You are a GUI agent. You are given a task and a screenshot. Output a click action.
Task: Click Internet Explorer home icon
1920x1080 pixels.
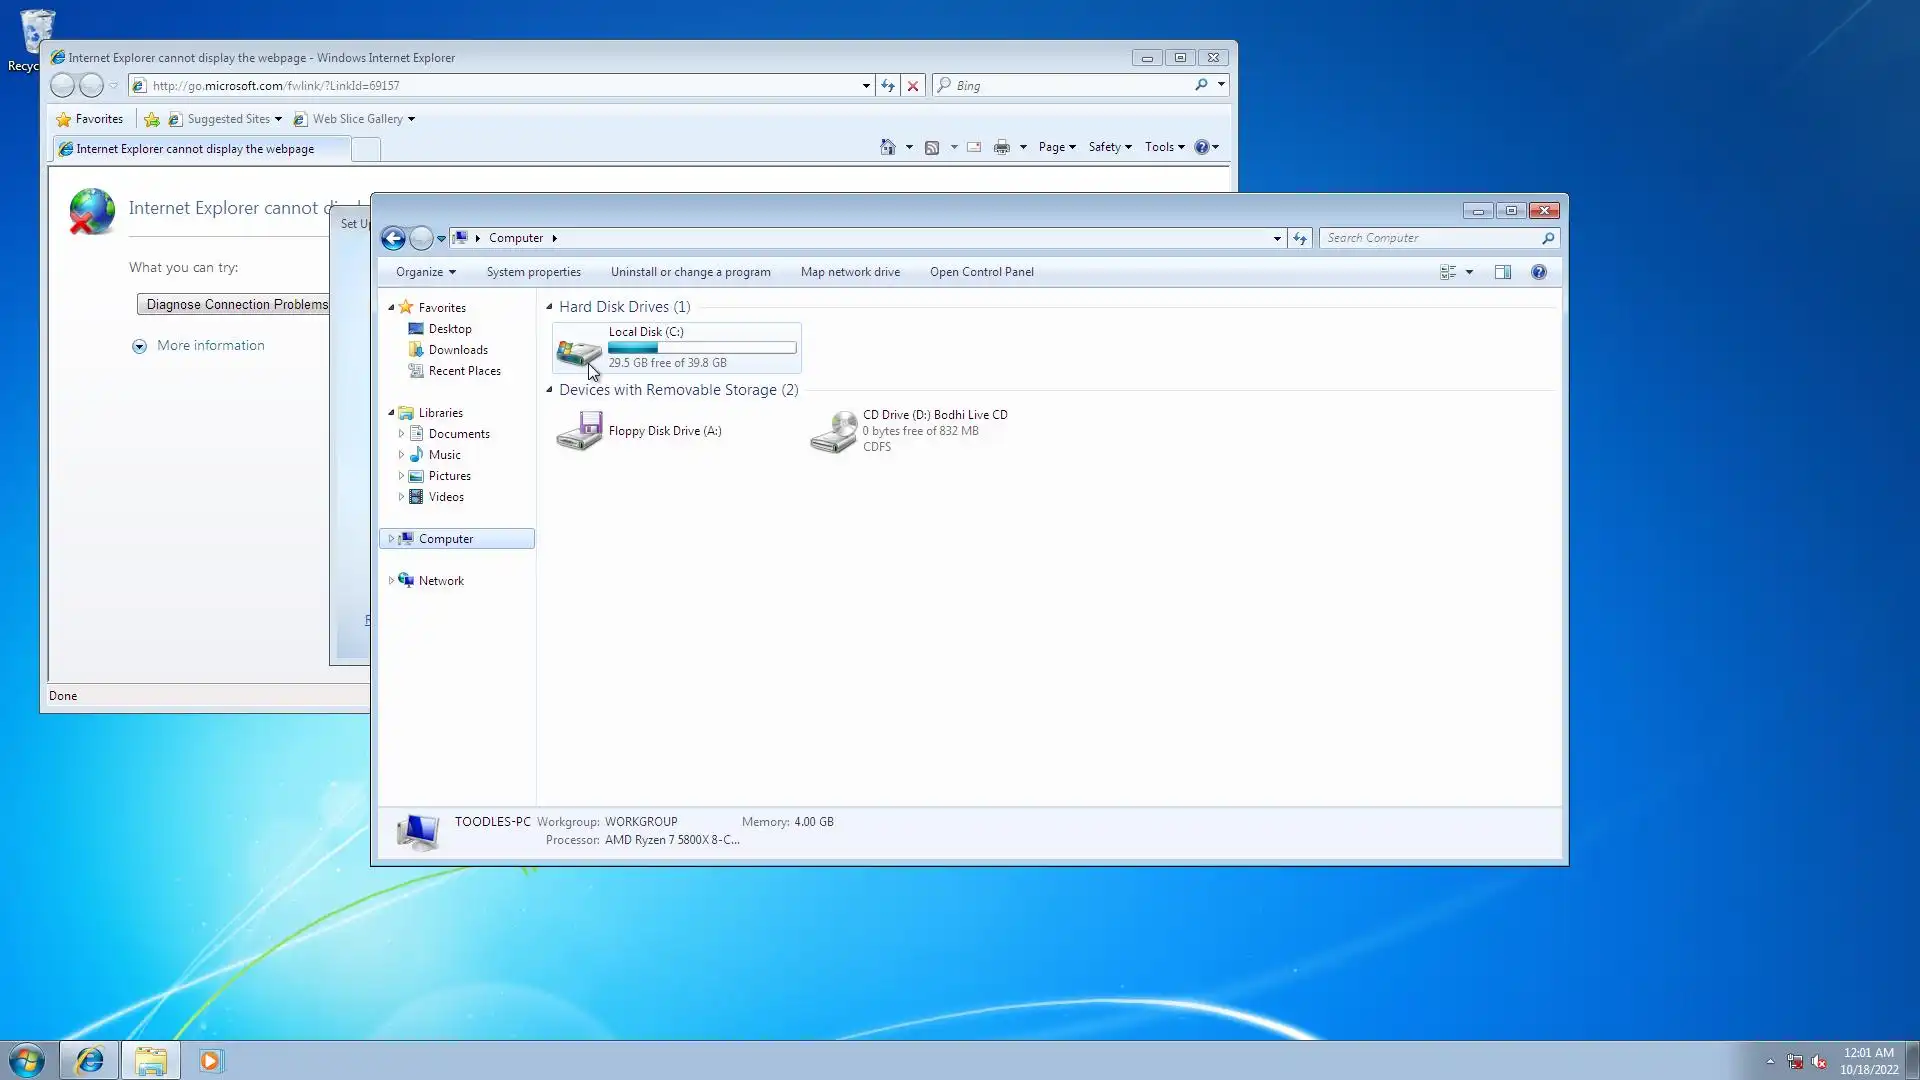click(887, 147)
